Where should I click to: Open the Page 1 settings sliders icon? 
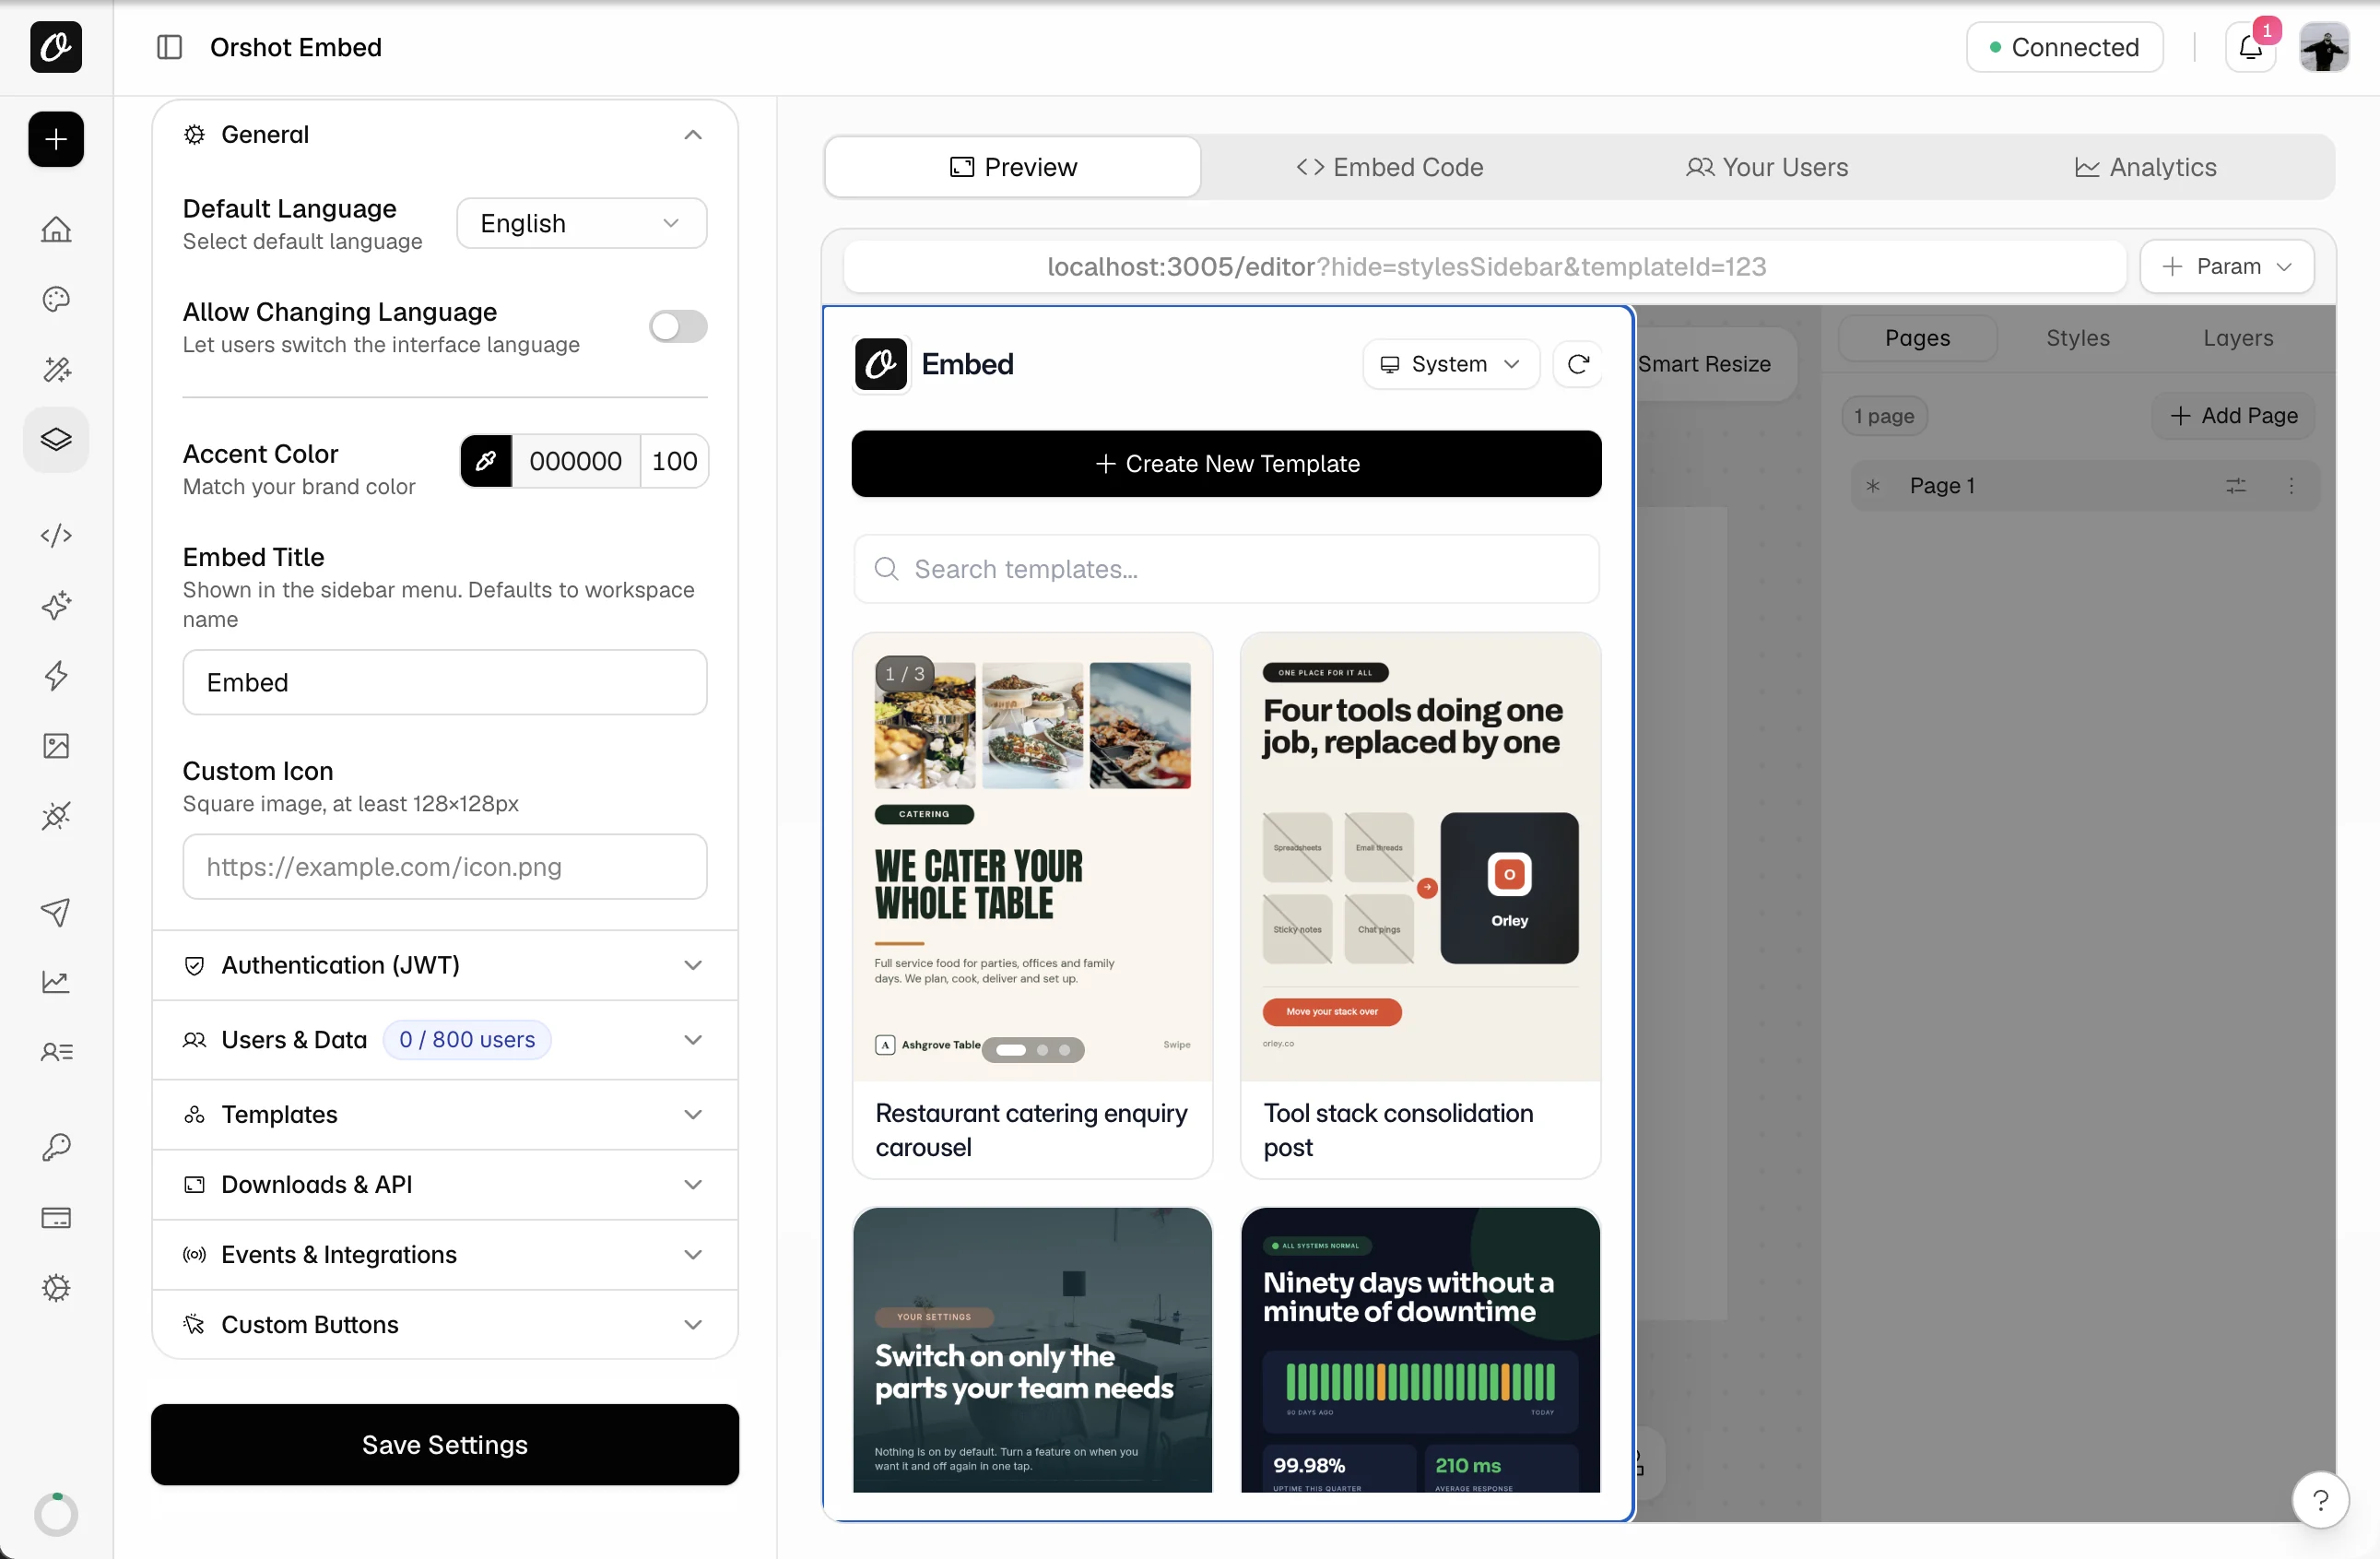click(2236, 486)
